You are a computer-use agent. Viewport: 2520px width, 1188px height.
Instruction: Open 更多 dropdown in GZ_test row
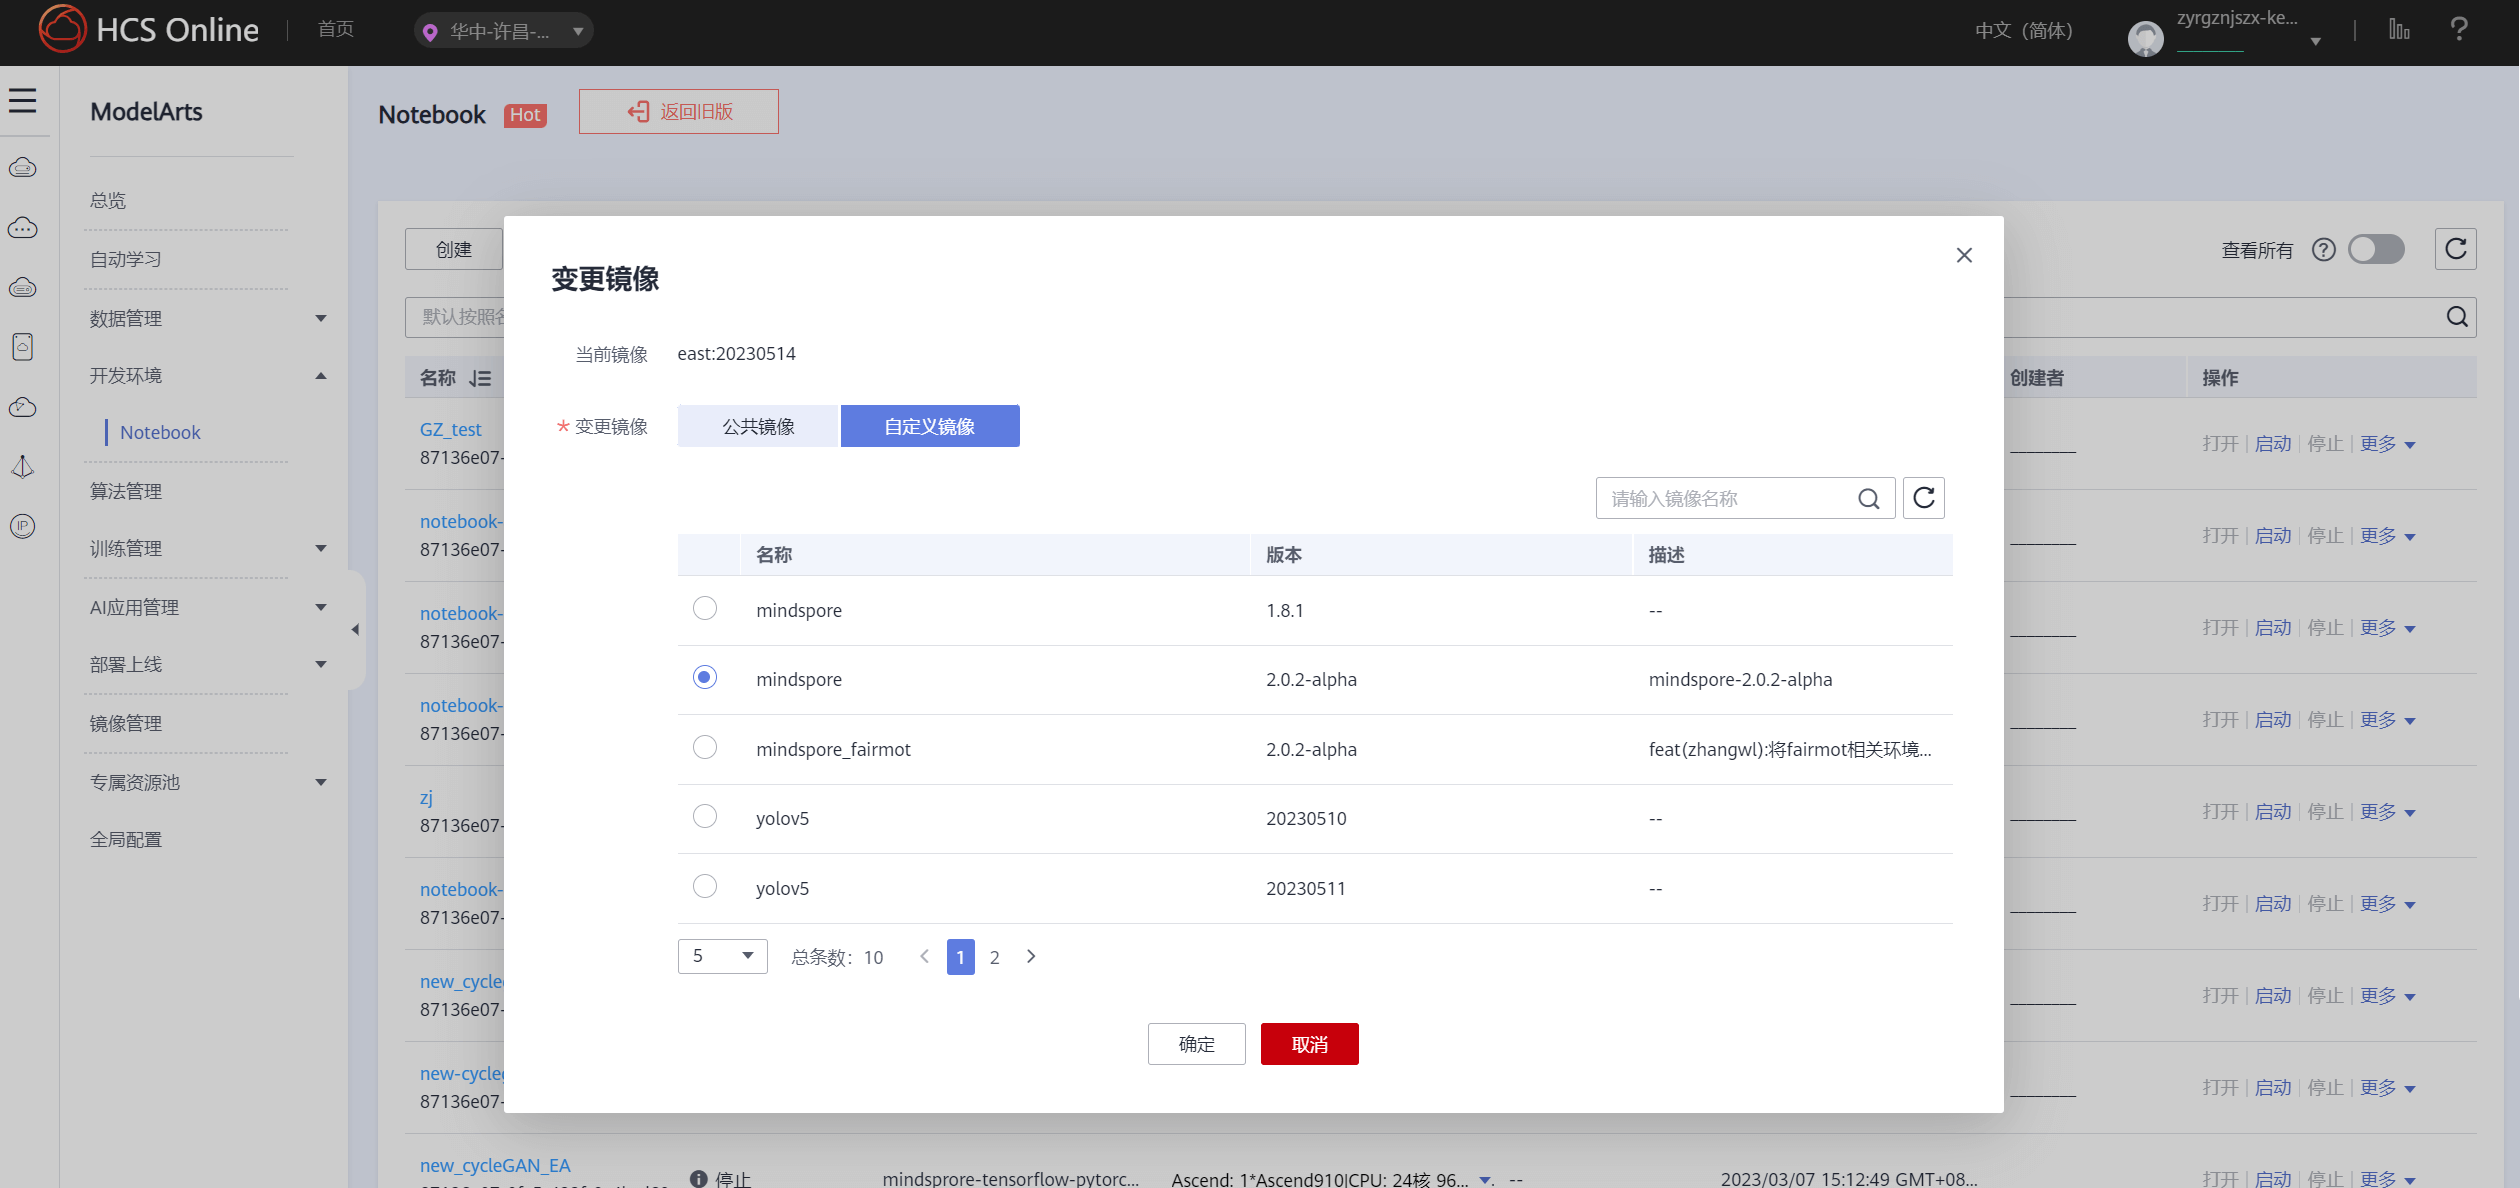(x=2388, y=444)
